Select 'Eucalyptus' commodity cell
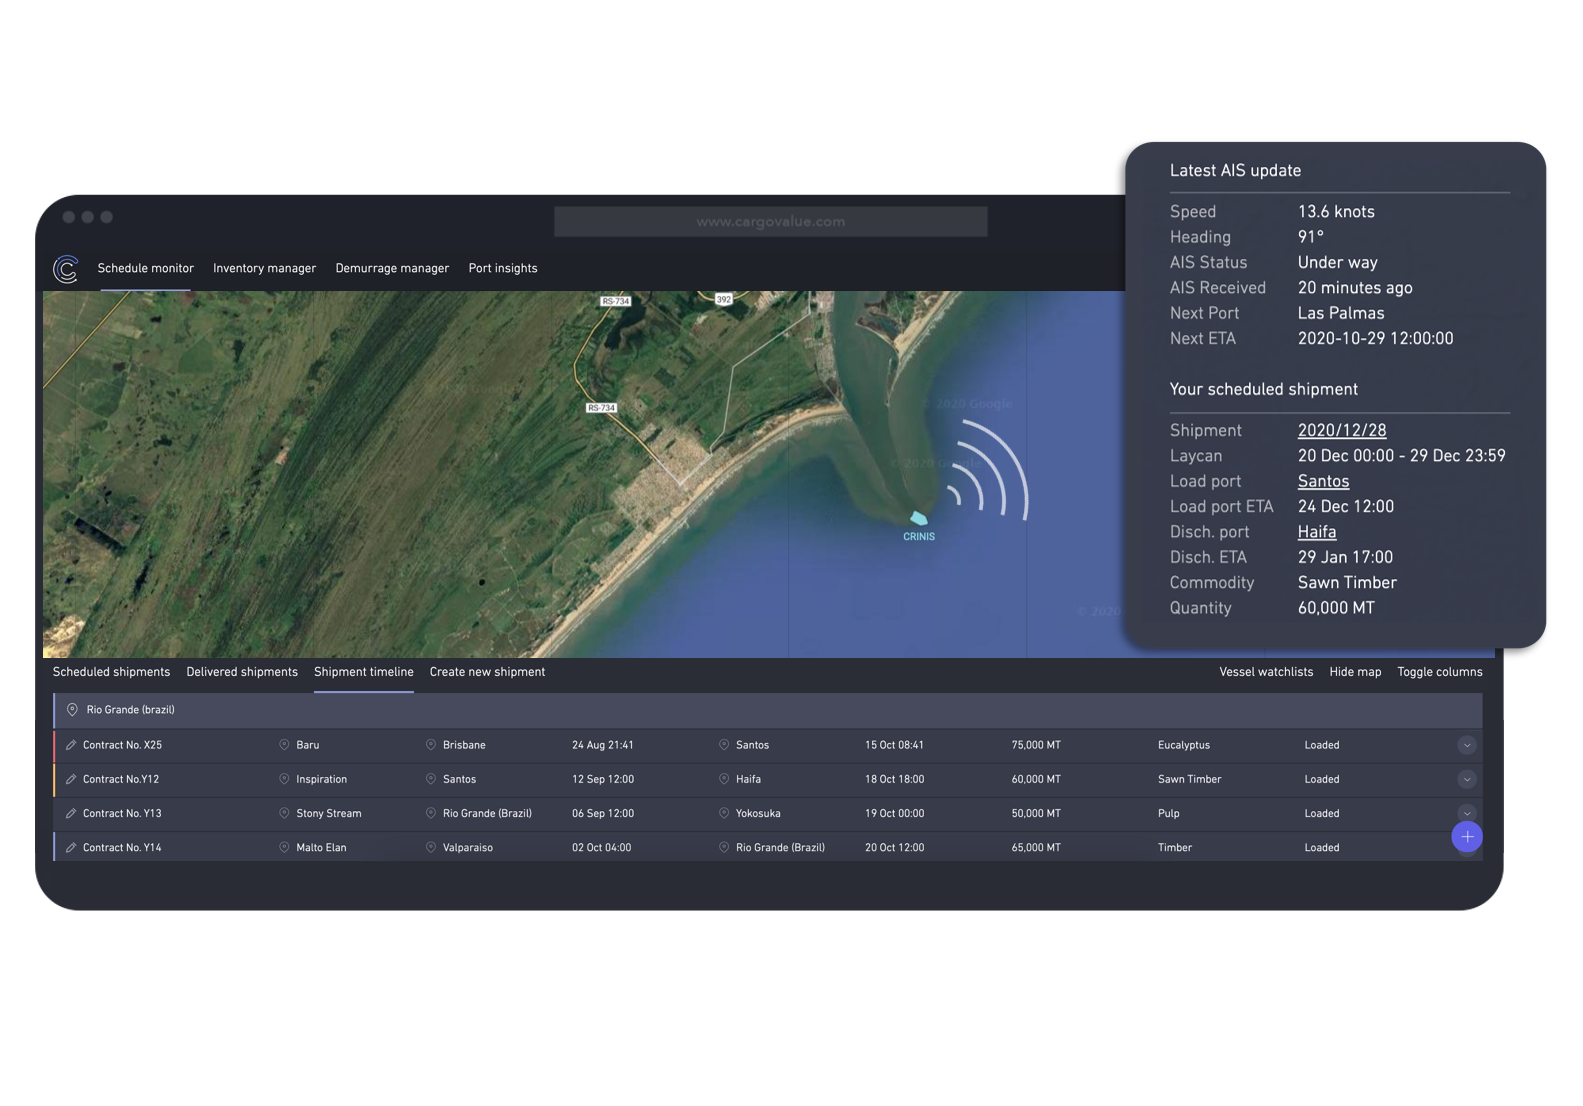The height and width of the screenshot is (1106, 1583). pyautogui.click(x=1184, y=745)
